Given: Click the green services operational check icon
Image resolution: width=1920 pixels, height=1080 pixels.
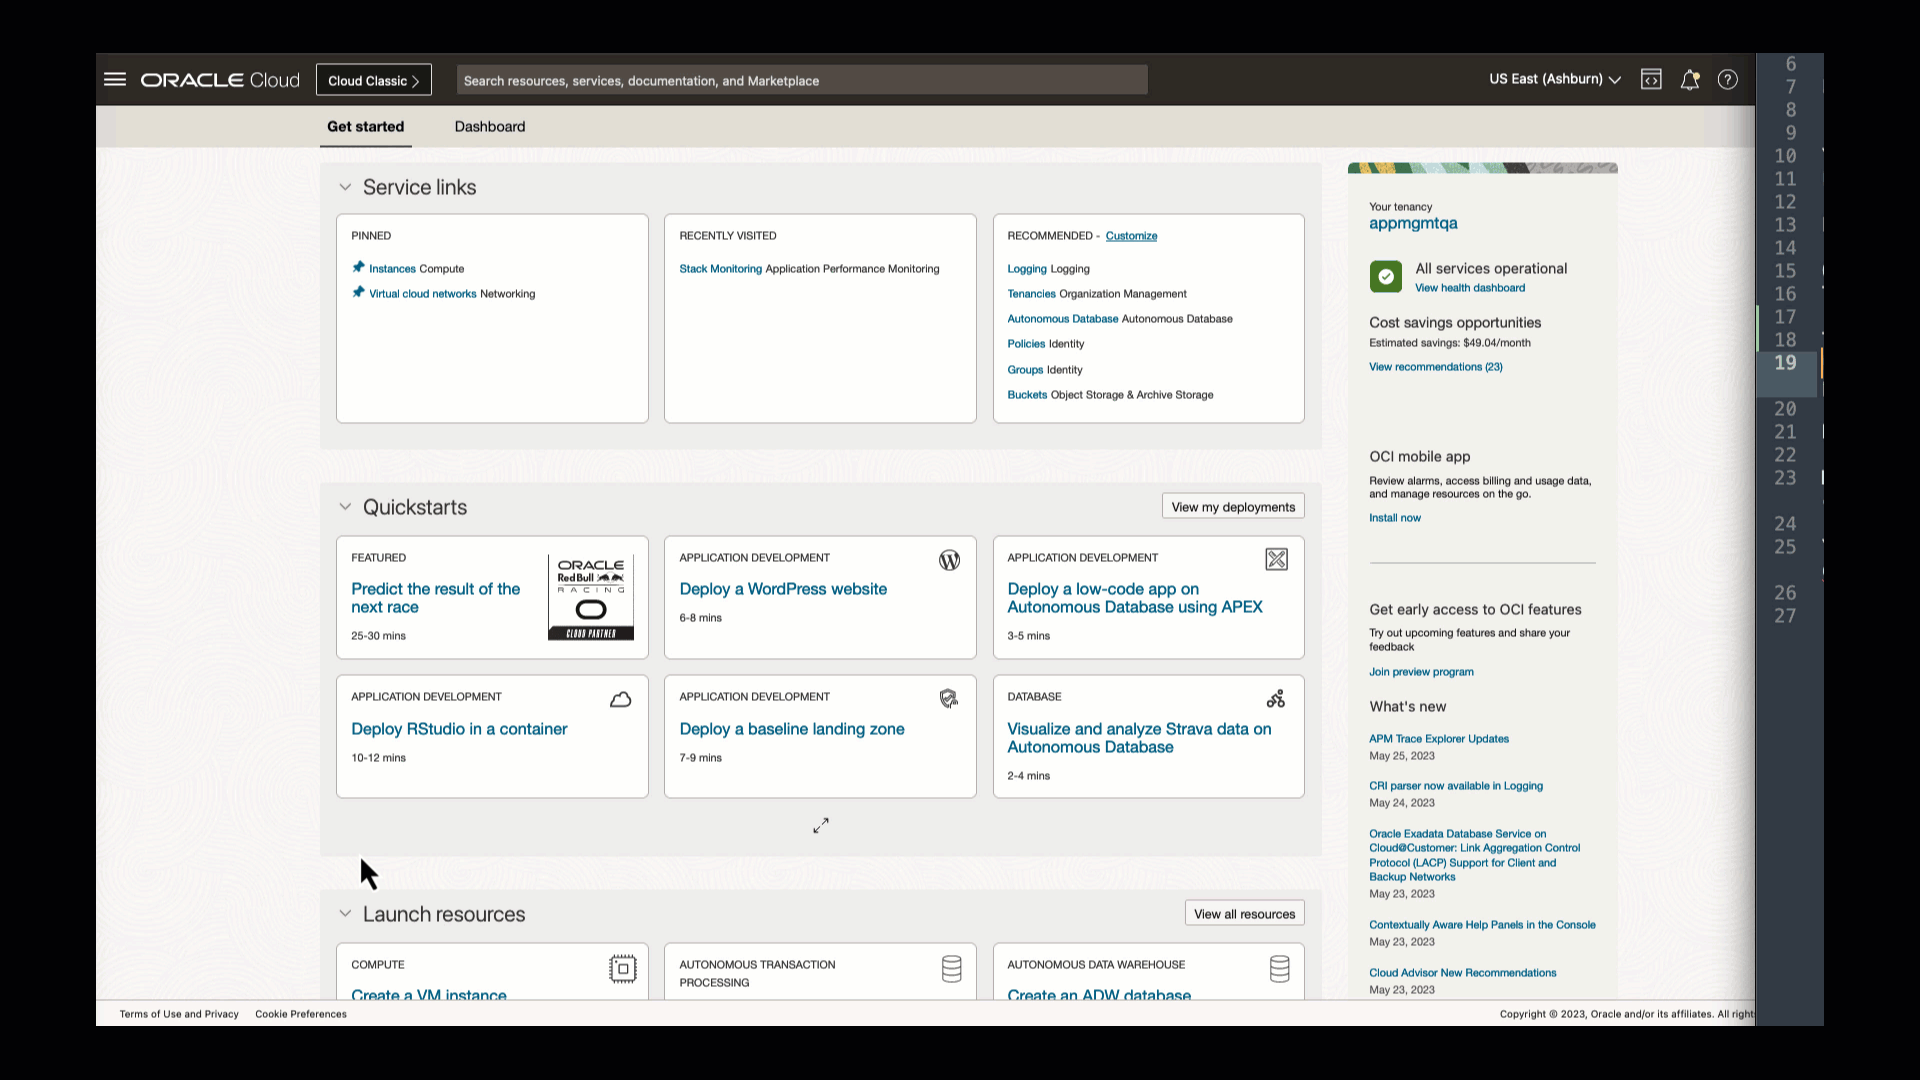Looking at the screenshot, I should point(1385,276).
